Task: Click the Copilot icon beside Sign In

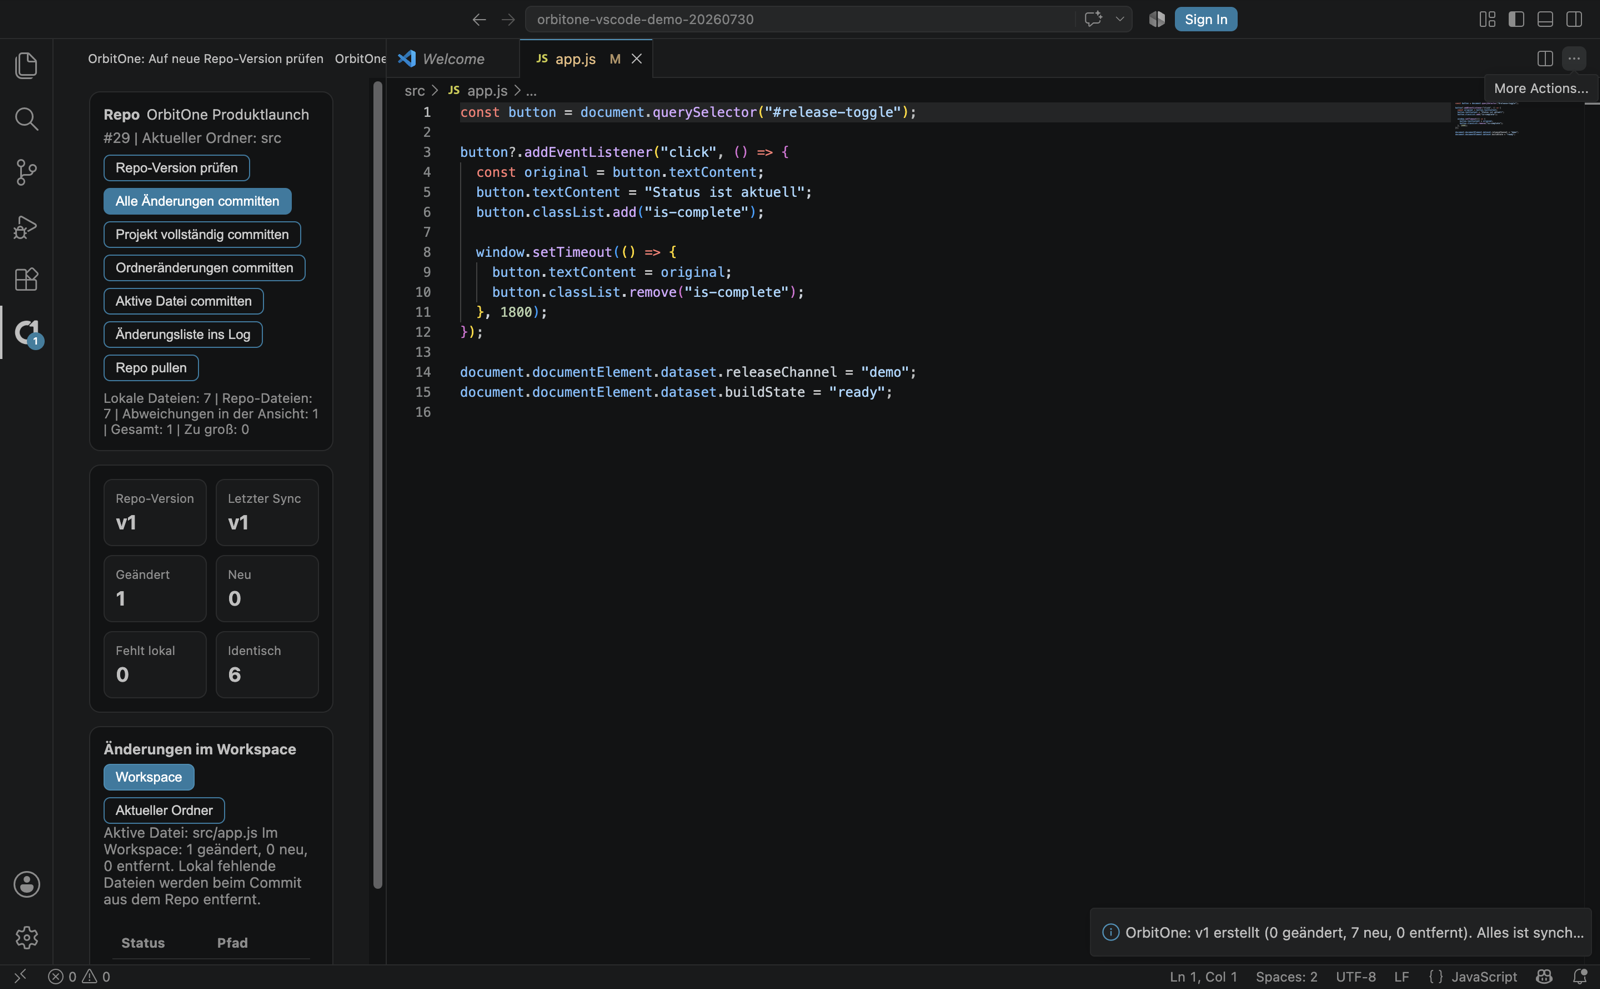Action: (x=1157, y=19)
